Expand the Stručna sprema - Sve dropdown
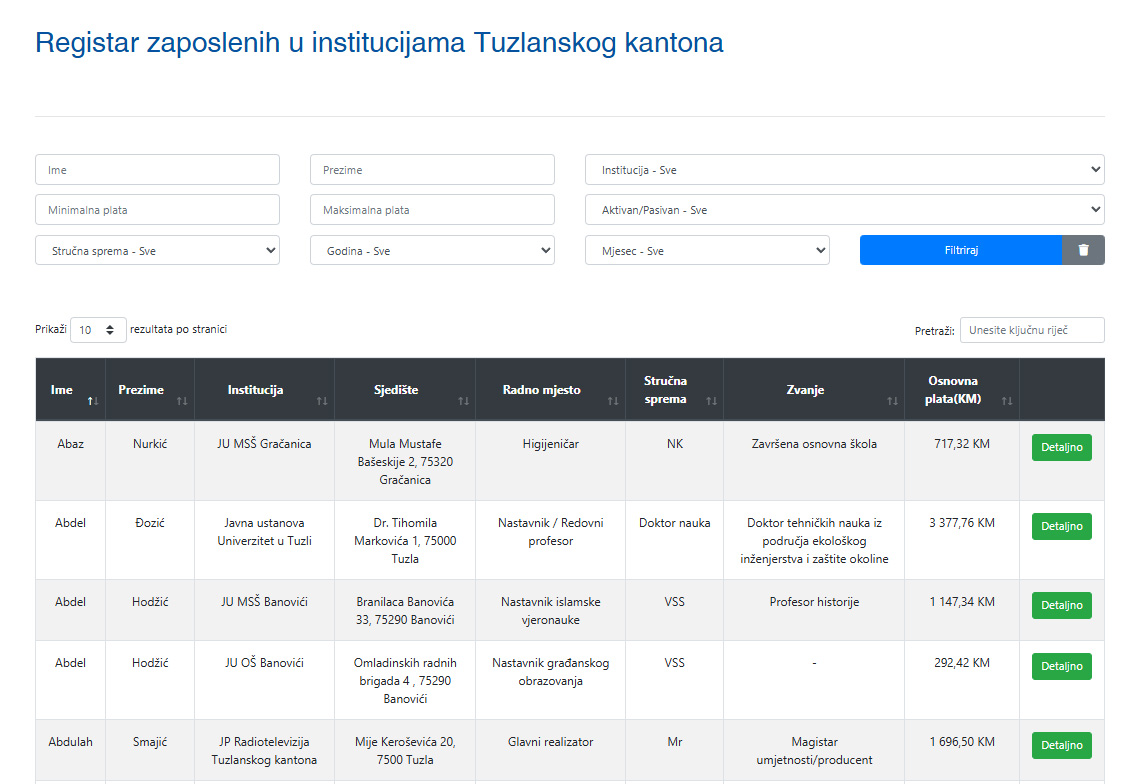This screenshot has width=1128, height=784. pos(157,250)
